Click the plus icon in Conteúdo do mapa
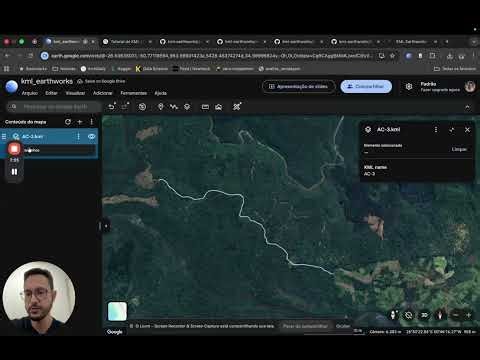This screenshot has width=480, height=360. tap(80, 122)
